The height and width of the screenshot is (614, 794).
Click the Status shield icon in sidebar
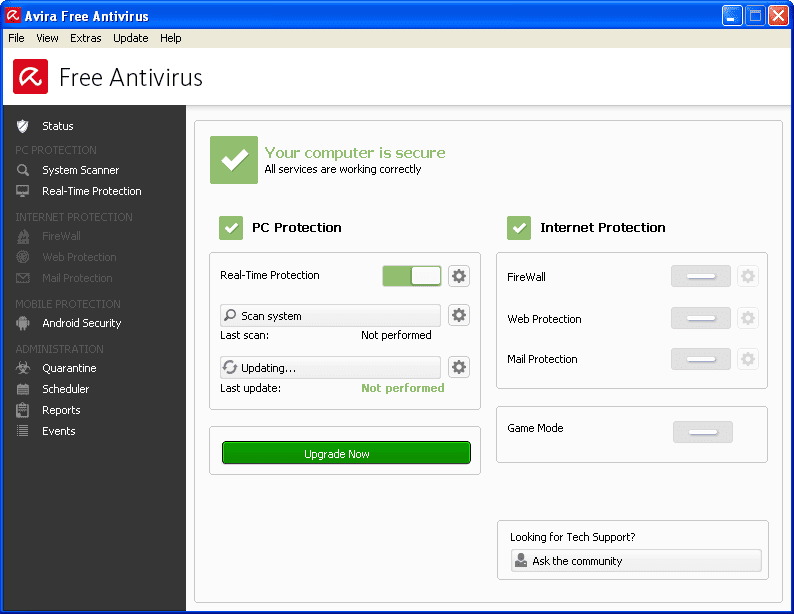22,126
